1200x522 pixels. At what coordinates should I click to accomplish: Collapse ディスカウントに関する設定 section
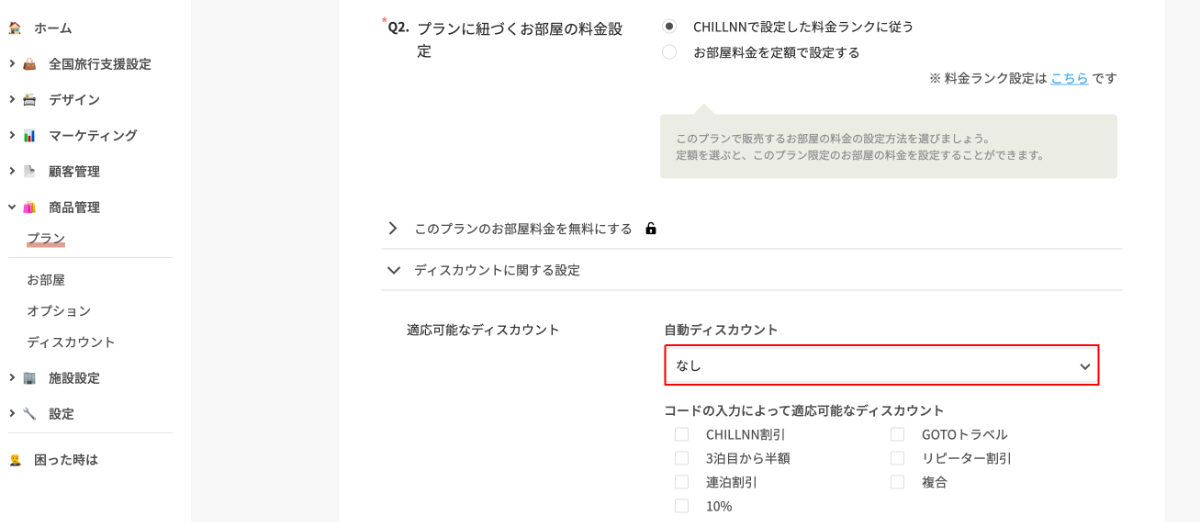point(393,270)
